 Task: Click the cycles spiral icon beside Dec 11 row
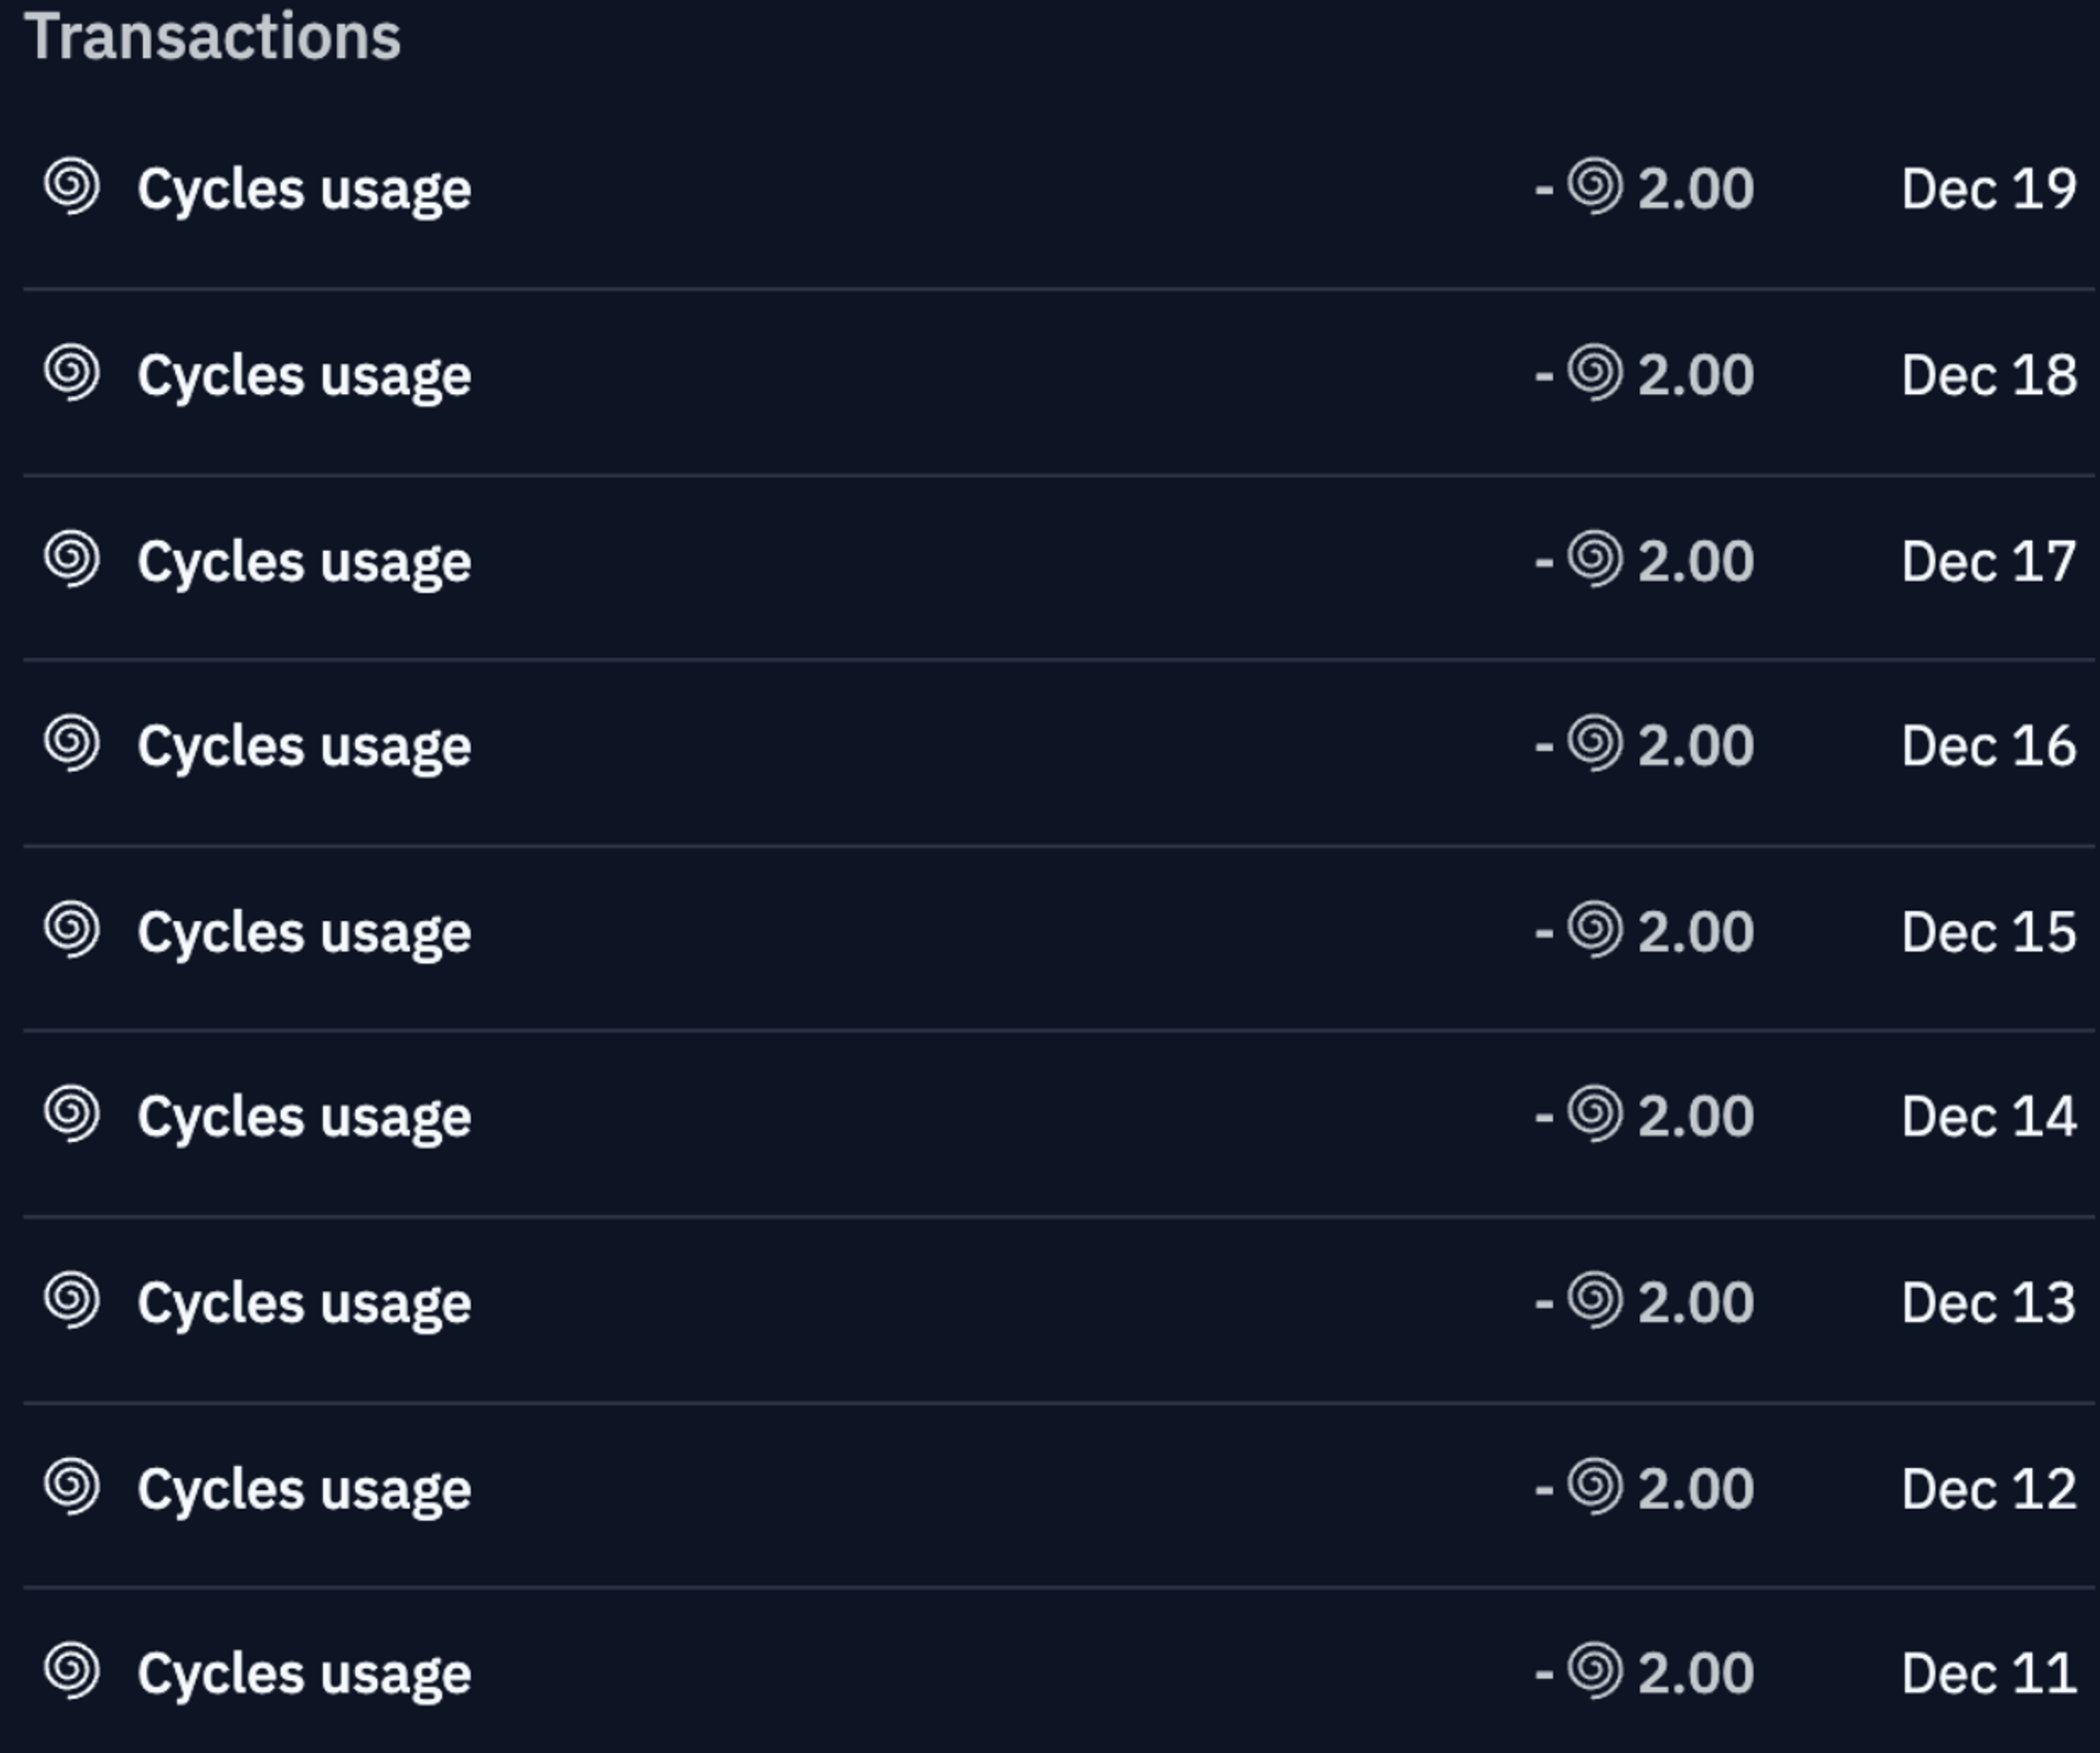pyautogui.click(x=72, y=1672)
